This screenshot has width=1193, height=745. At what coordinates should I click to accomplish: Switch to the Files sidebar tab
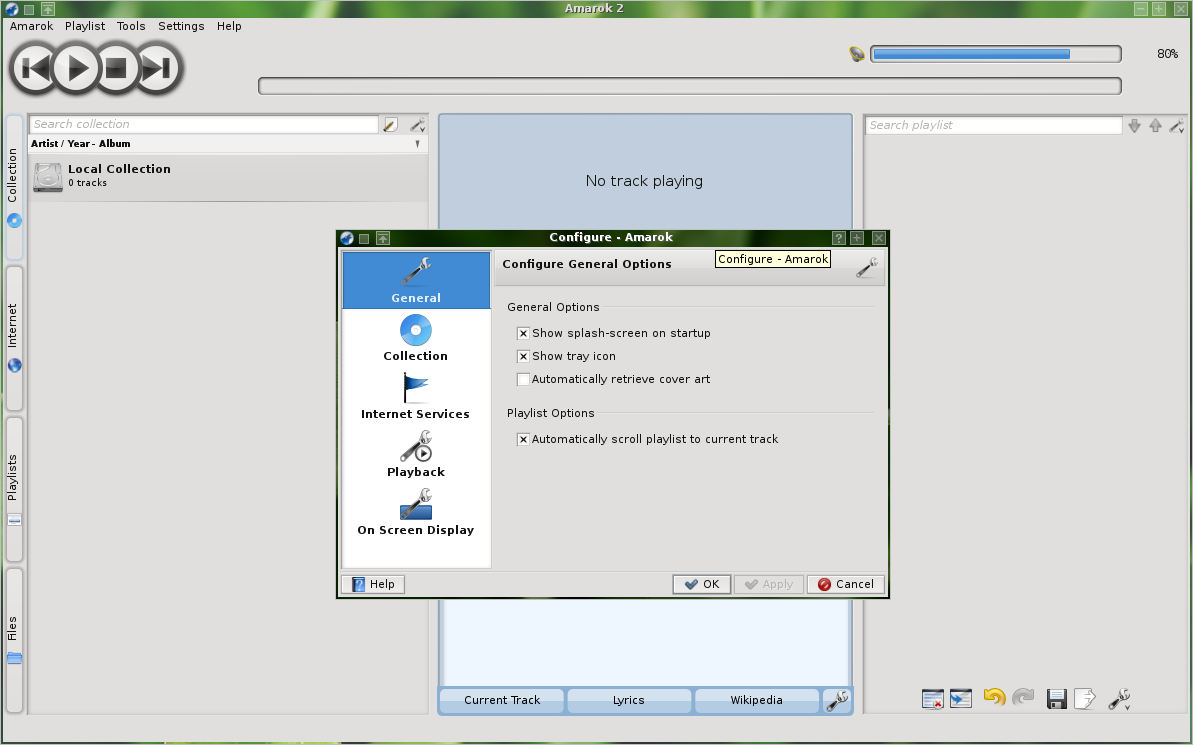pos(14,640)
